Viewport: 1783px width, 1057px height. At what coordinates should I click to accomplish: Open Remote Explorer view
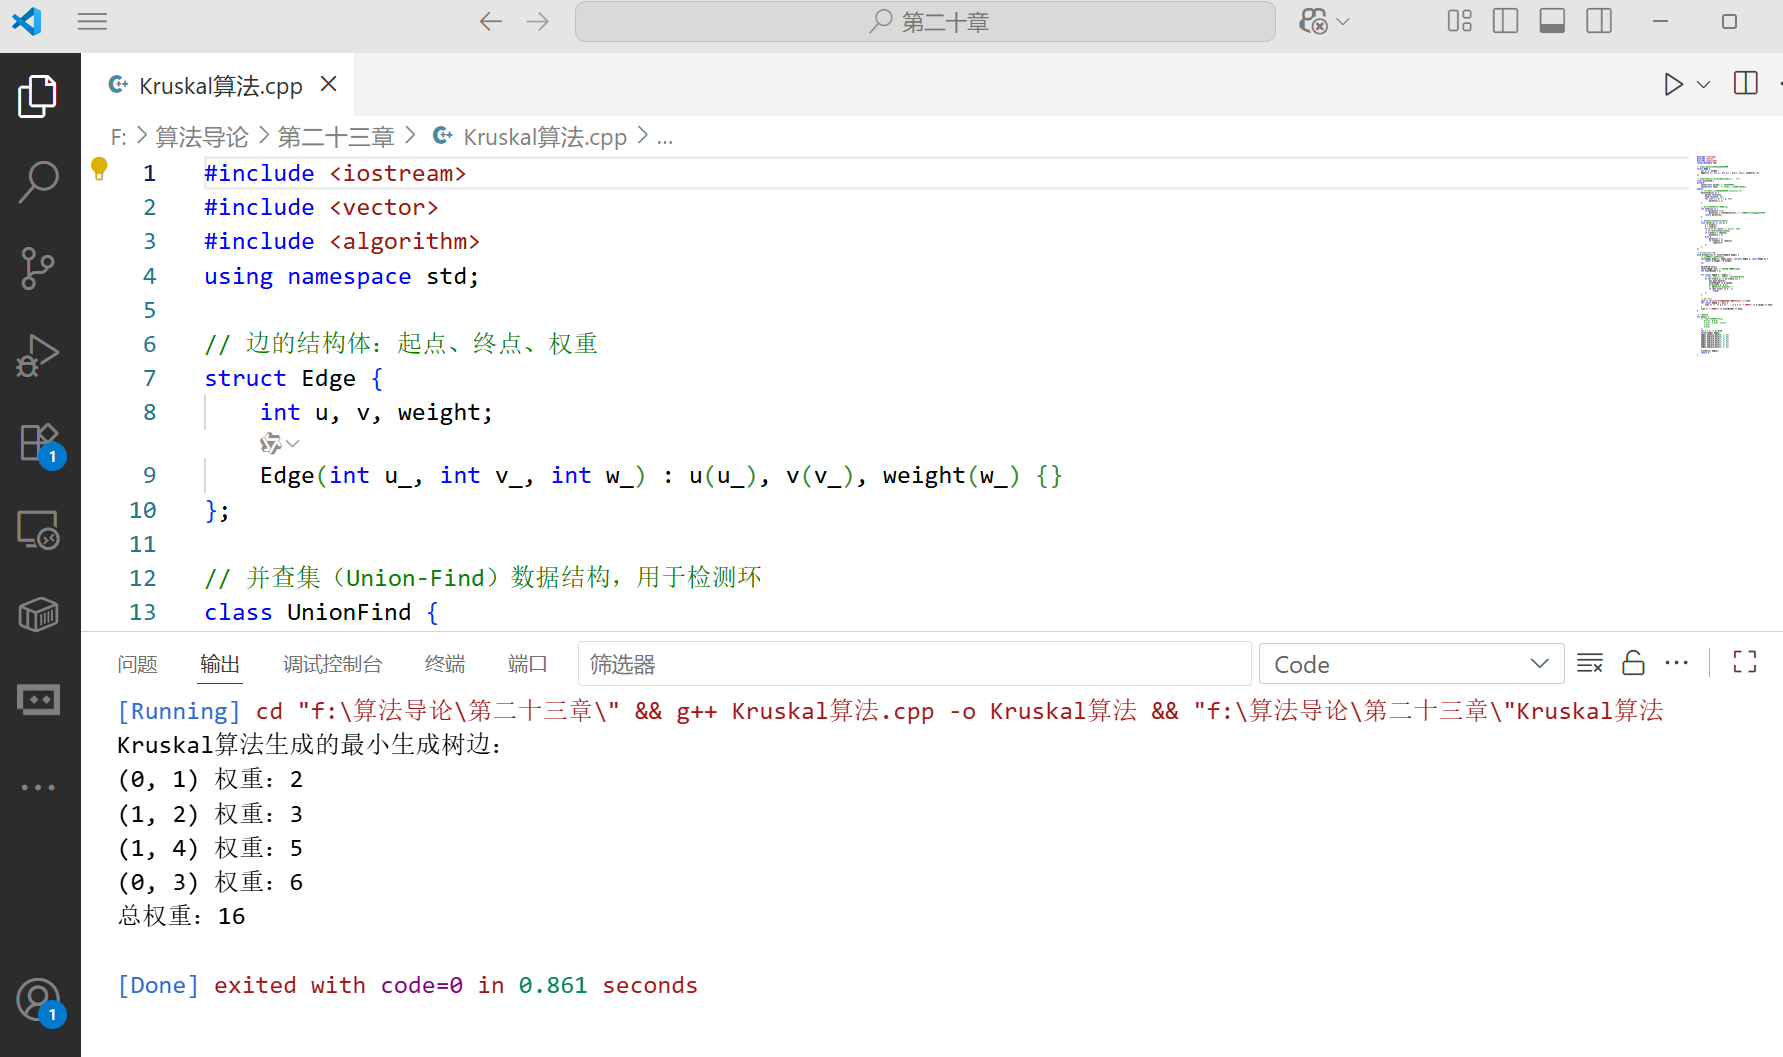point(38,529)
